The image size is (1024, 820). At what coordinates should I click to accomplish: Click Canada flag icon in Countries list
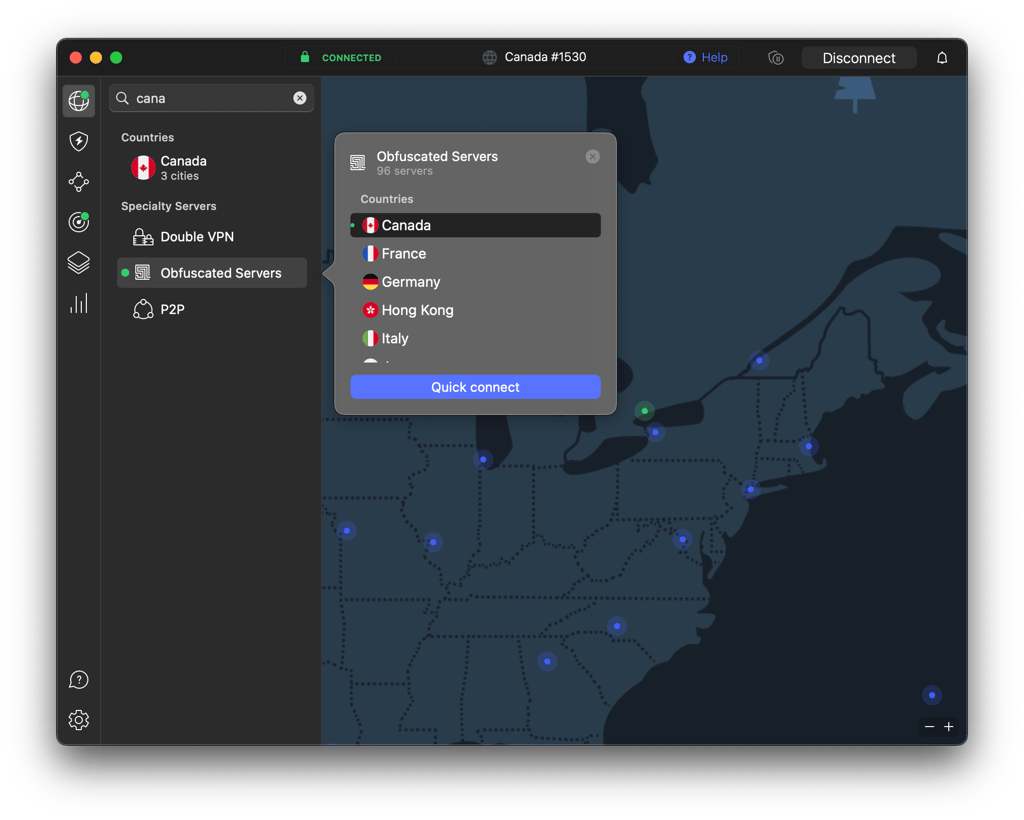143,168
